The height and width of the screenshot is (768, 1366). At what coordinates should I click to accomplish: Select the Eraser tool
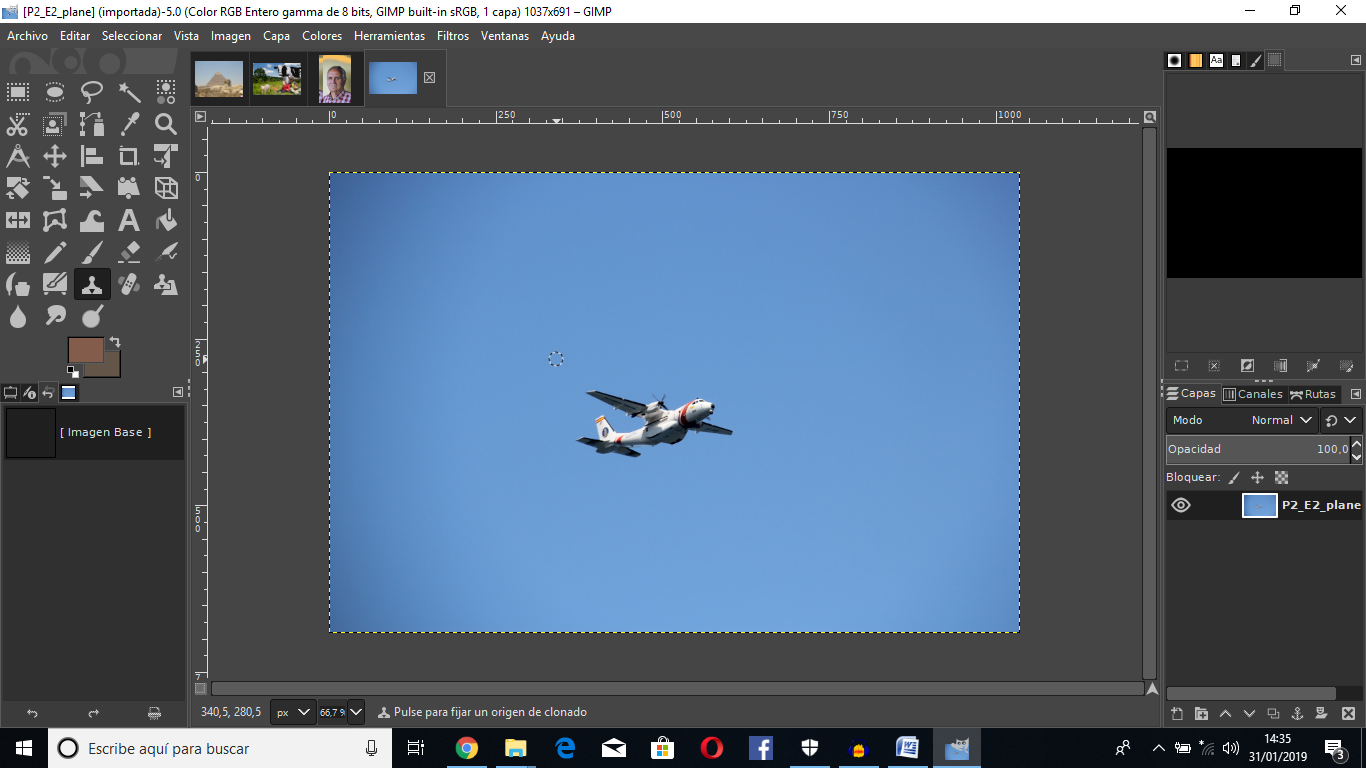point(129,253)
